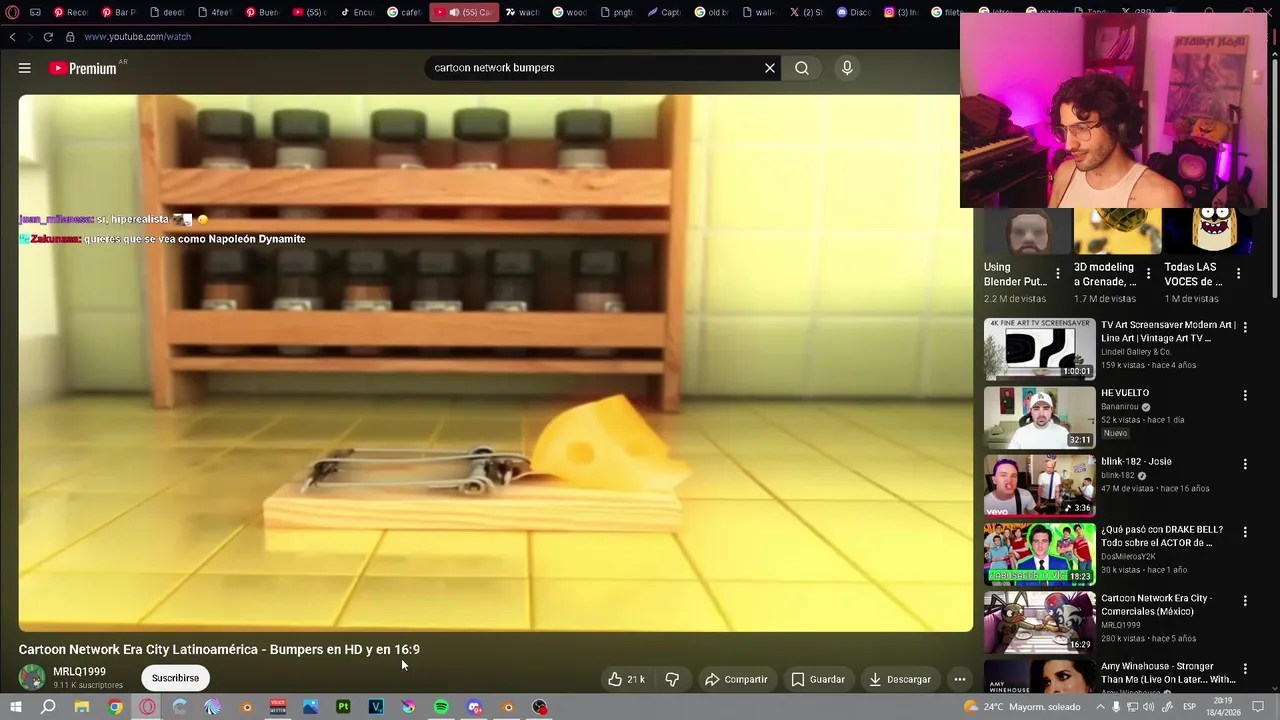Open options for TV Art Screensaver video

pyautogui.click(x=1245, y=327)
